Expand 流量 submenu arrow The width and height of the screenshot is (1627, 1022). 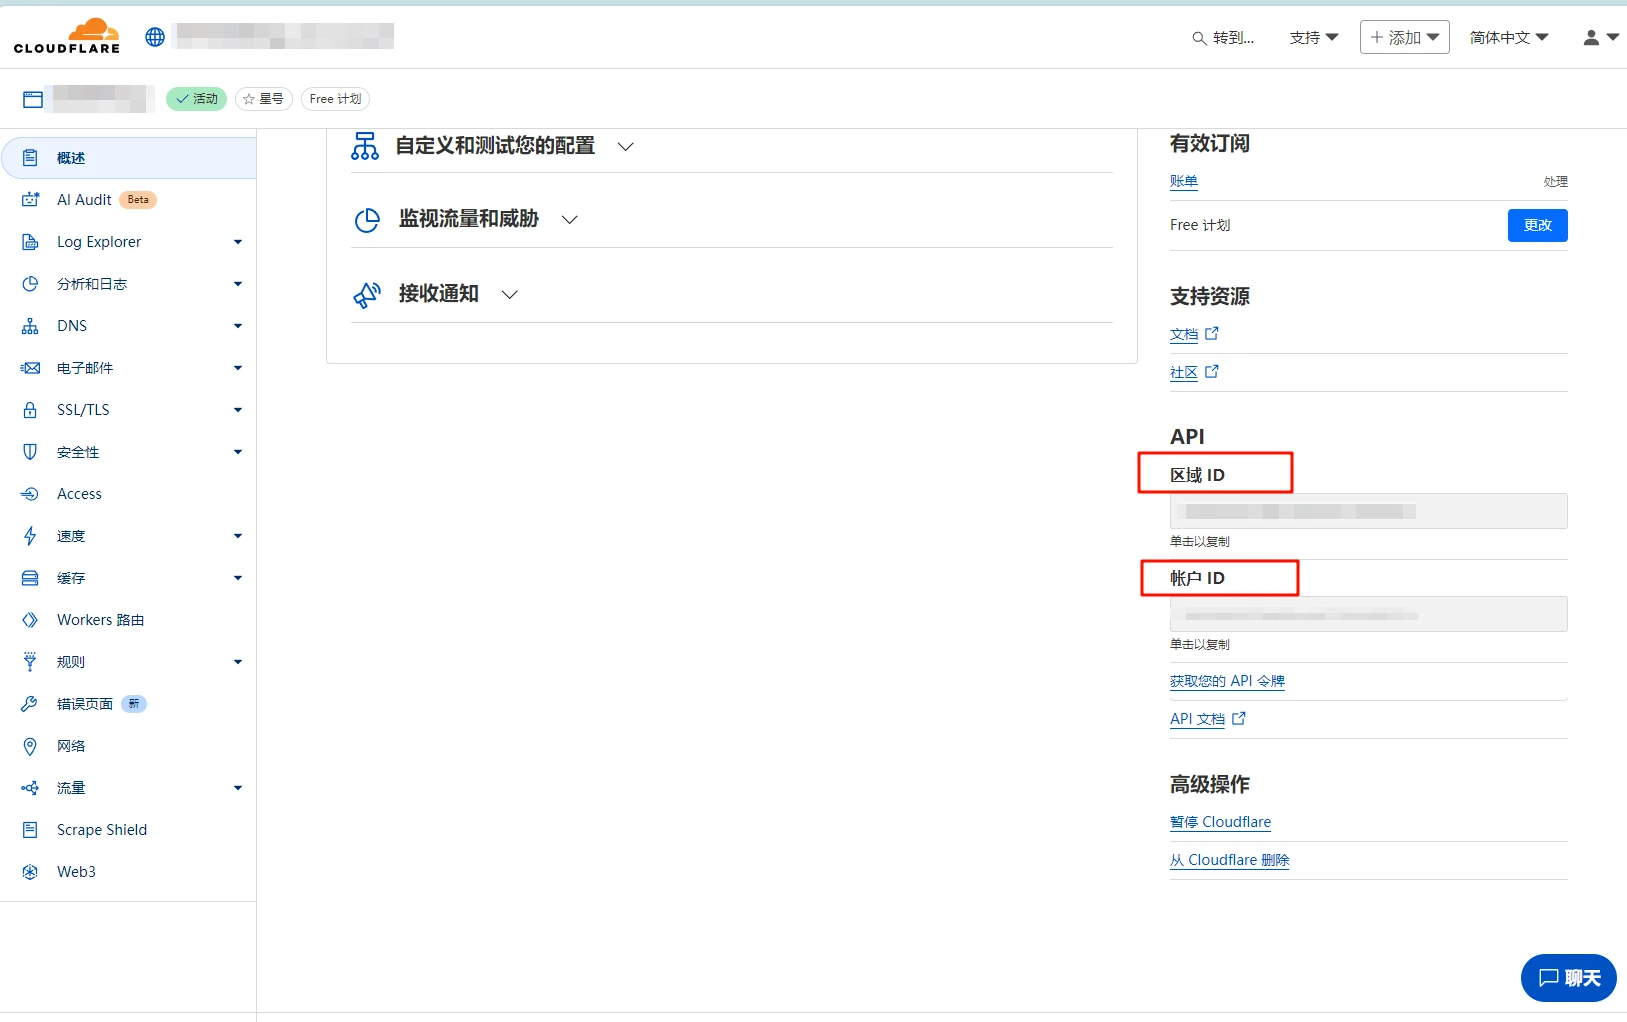point(238,788)
